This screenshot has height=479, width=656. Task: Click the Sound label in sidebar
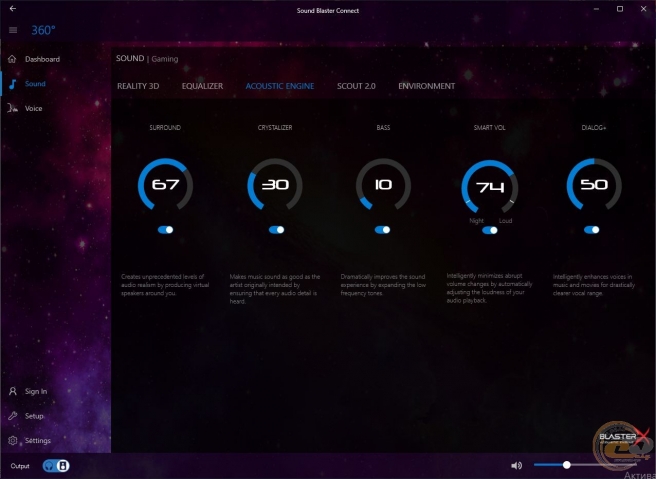[35, 84]
